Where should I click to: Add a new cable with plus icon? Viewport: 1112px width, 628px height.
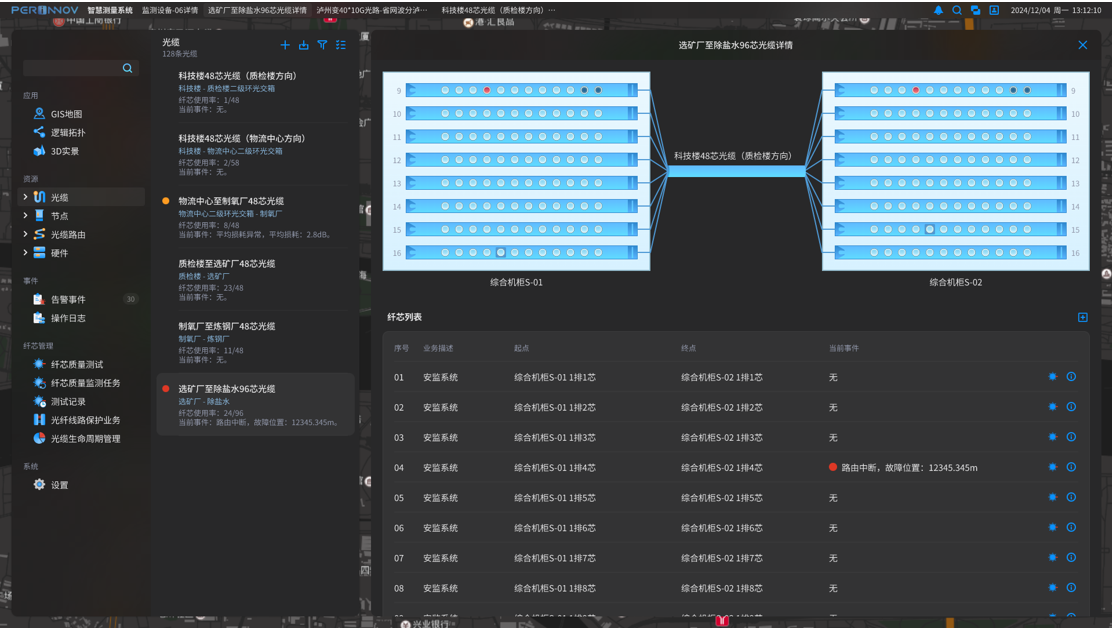(x=285, y=45)
